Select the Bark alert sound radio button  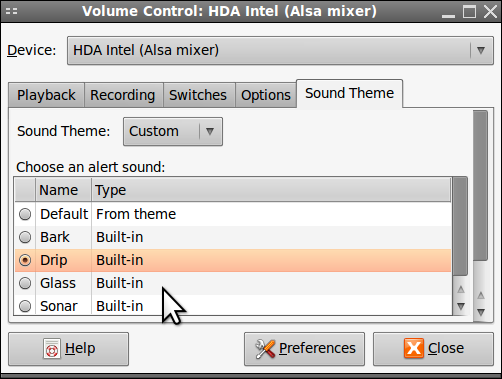(25, 237)
